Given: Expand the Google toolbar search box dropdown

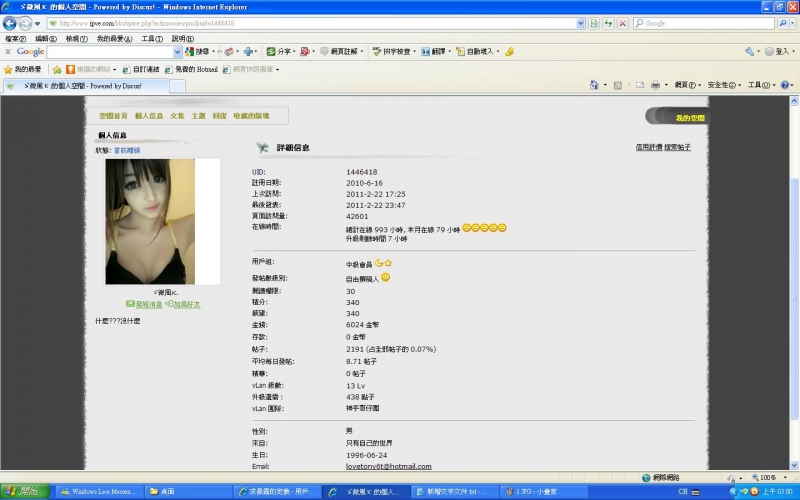Looking at the screenshot, I should tap(177, 52).
